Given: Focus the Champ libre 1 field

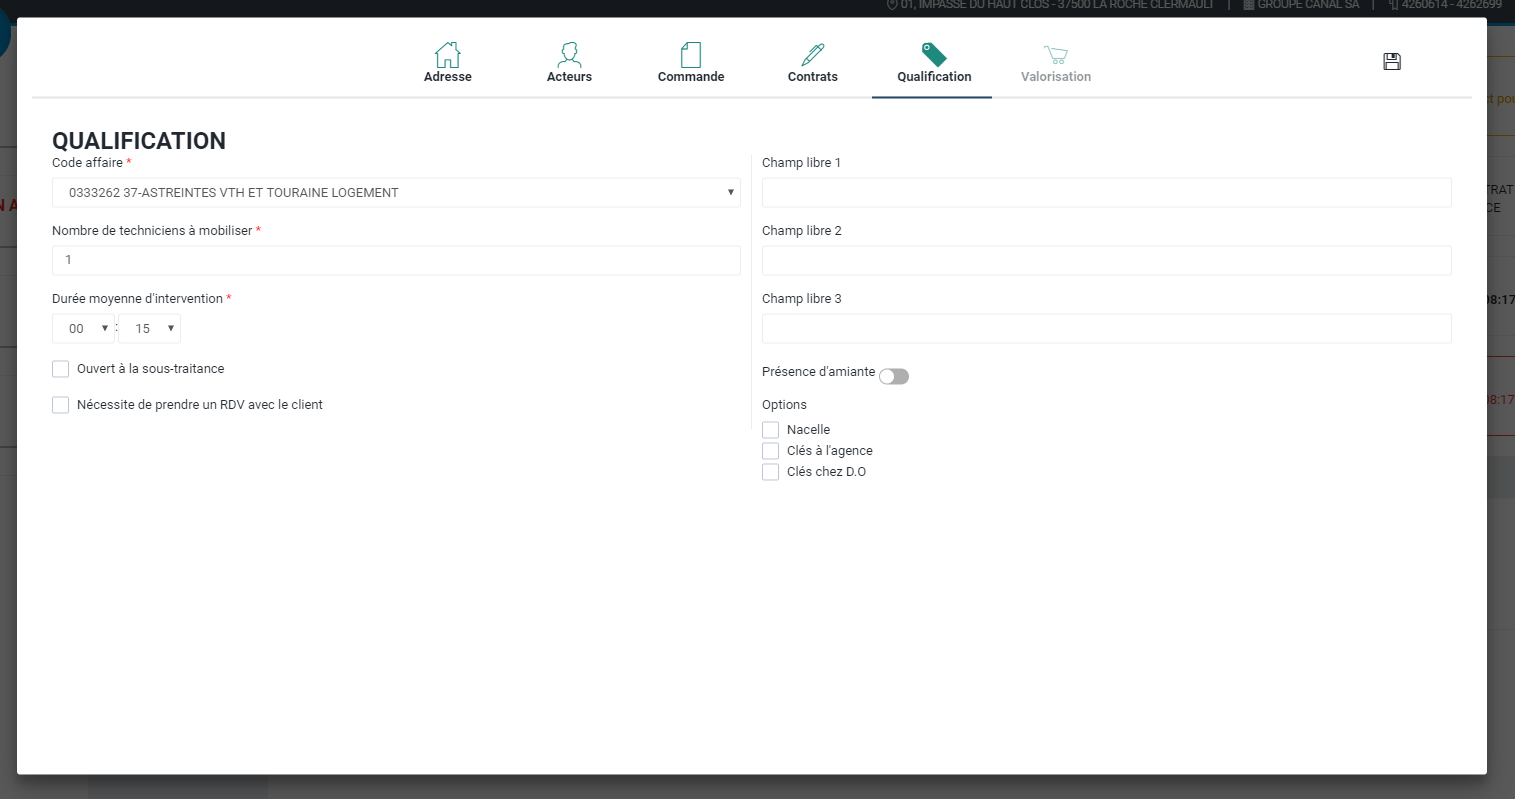Looking at the screenshot, I should pyautogui.click(x=1106, y=193).
